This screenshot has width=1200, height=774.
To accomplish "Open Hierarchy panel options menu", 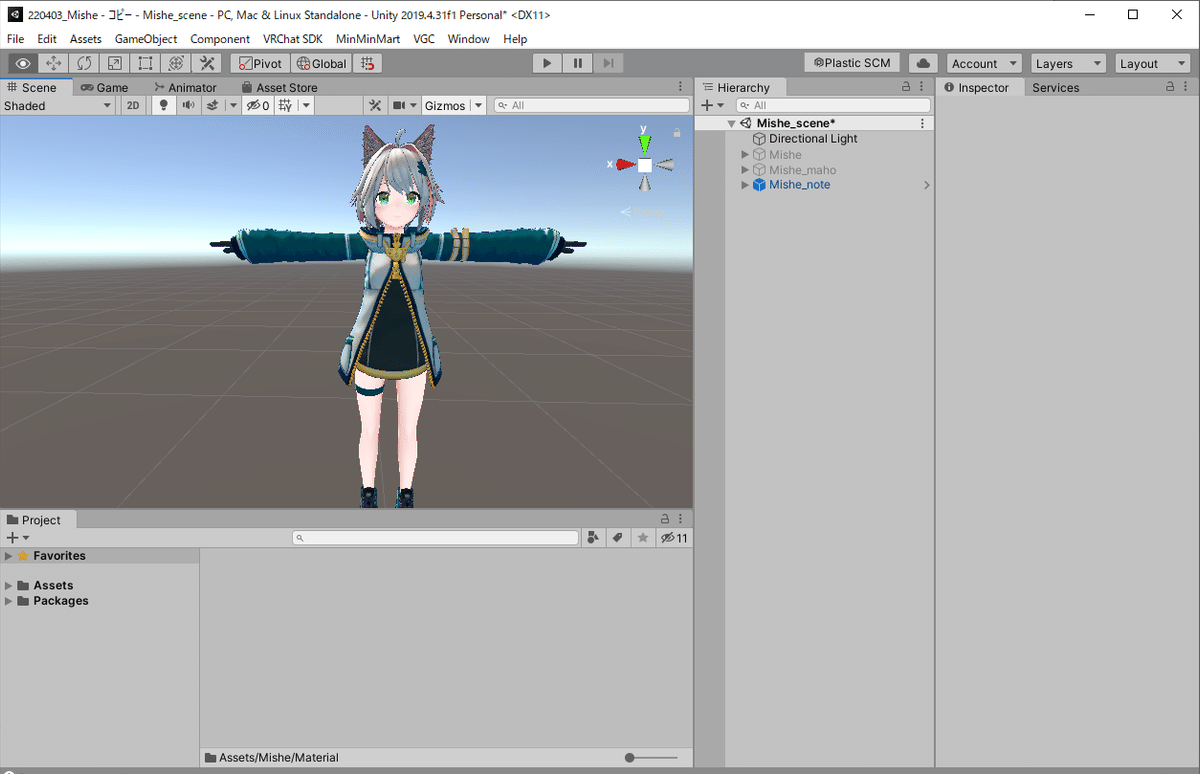I will [921, 87].
